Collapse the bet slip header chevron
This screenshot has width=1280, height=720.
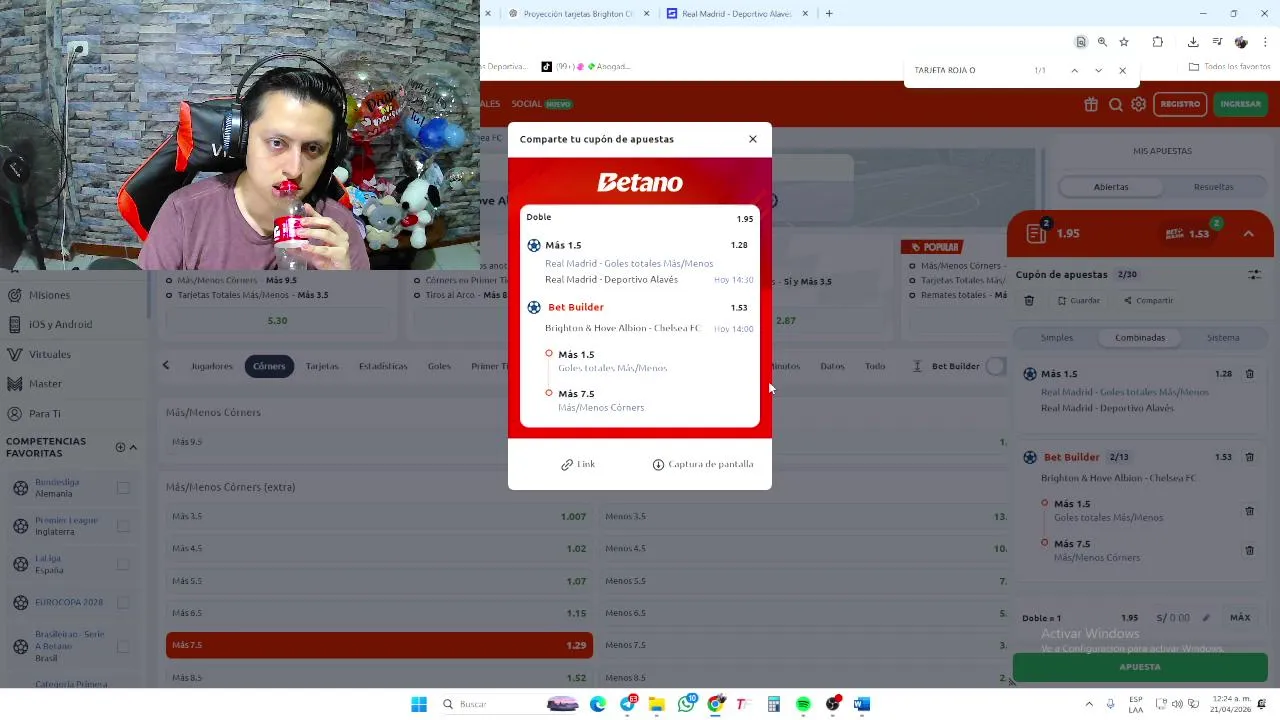coord(1248,233)
